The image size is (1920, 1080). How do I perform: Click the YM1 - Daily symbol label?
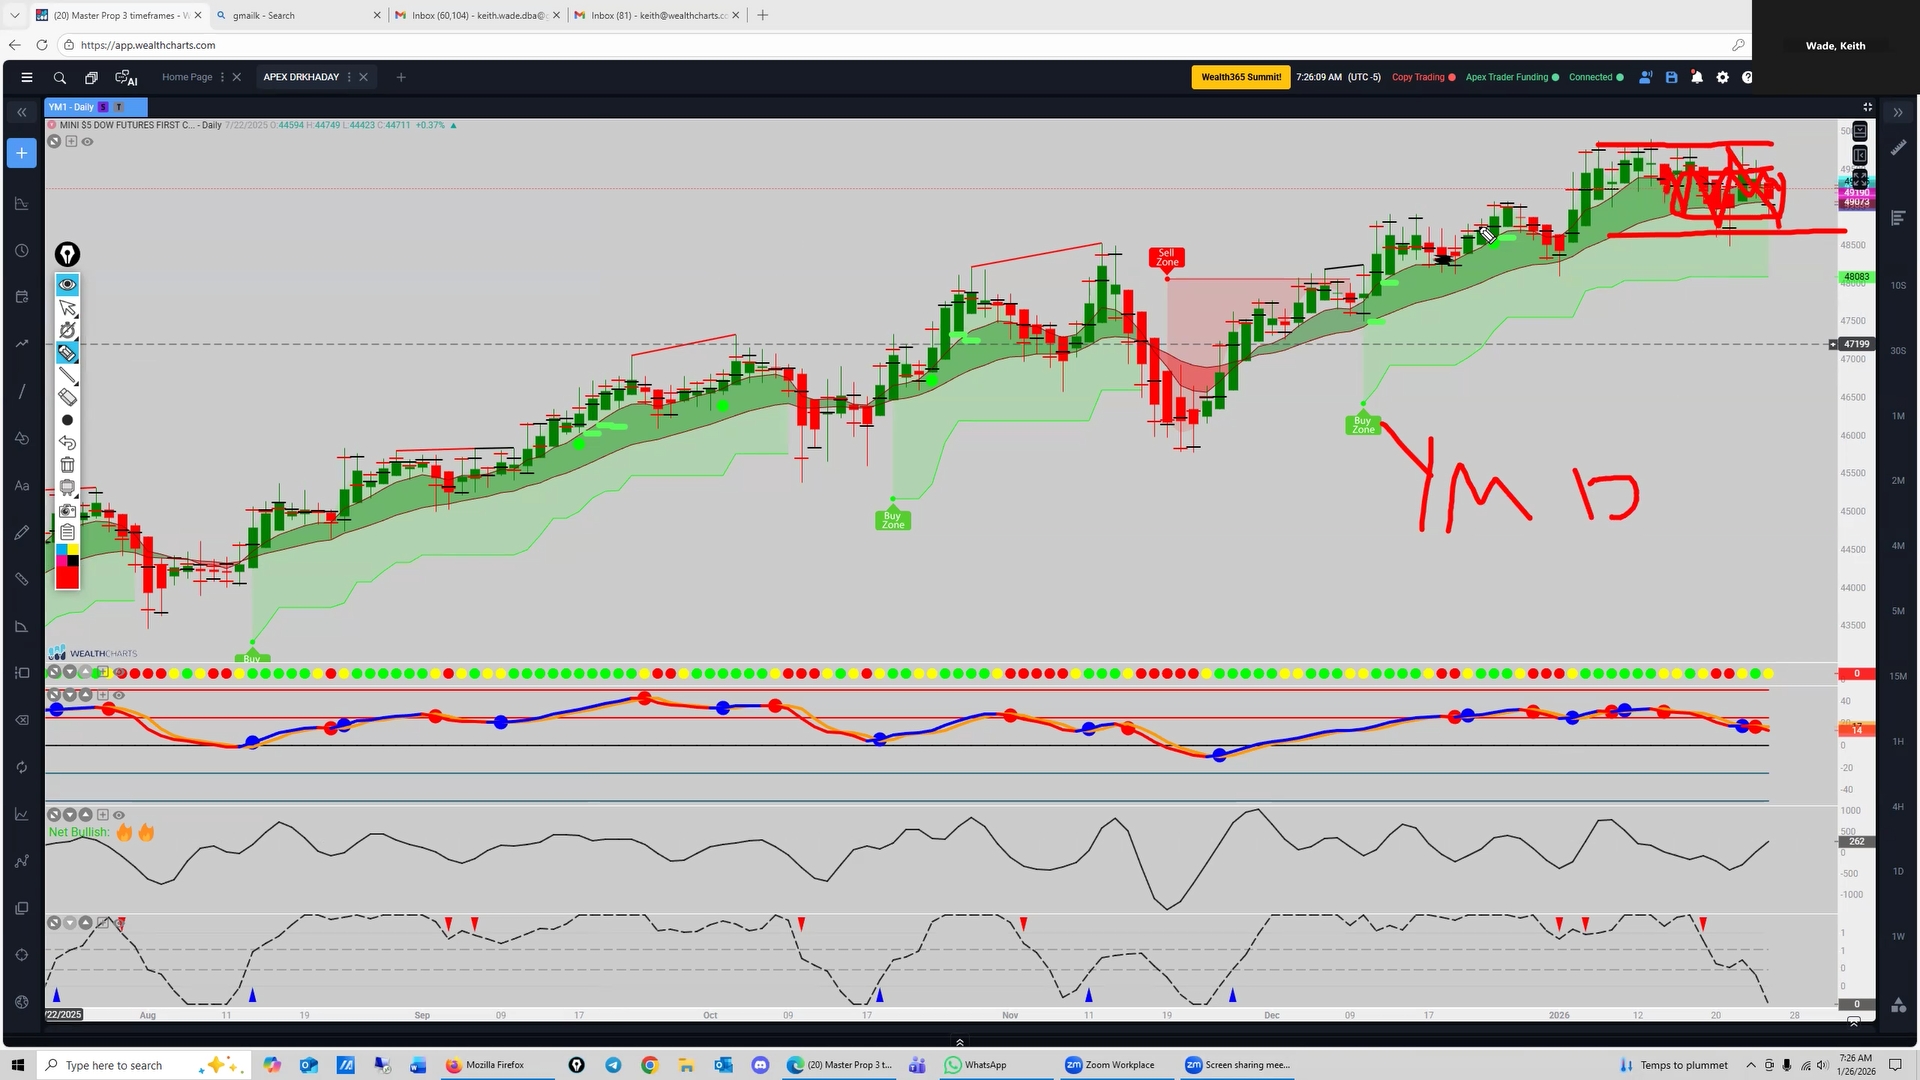tap(71, 107)
